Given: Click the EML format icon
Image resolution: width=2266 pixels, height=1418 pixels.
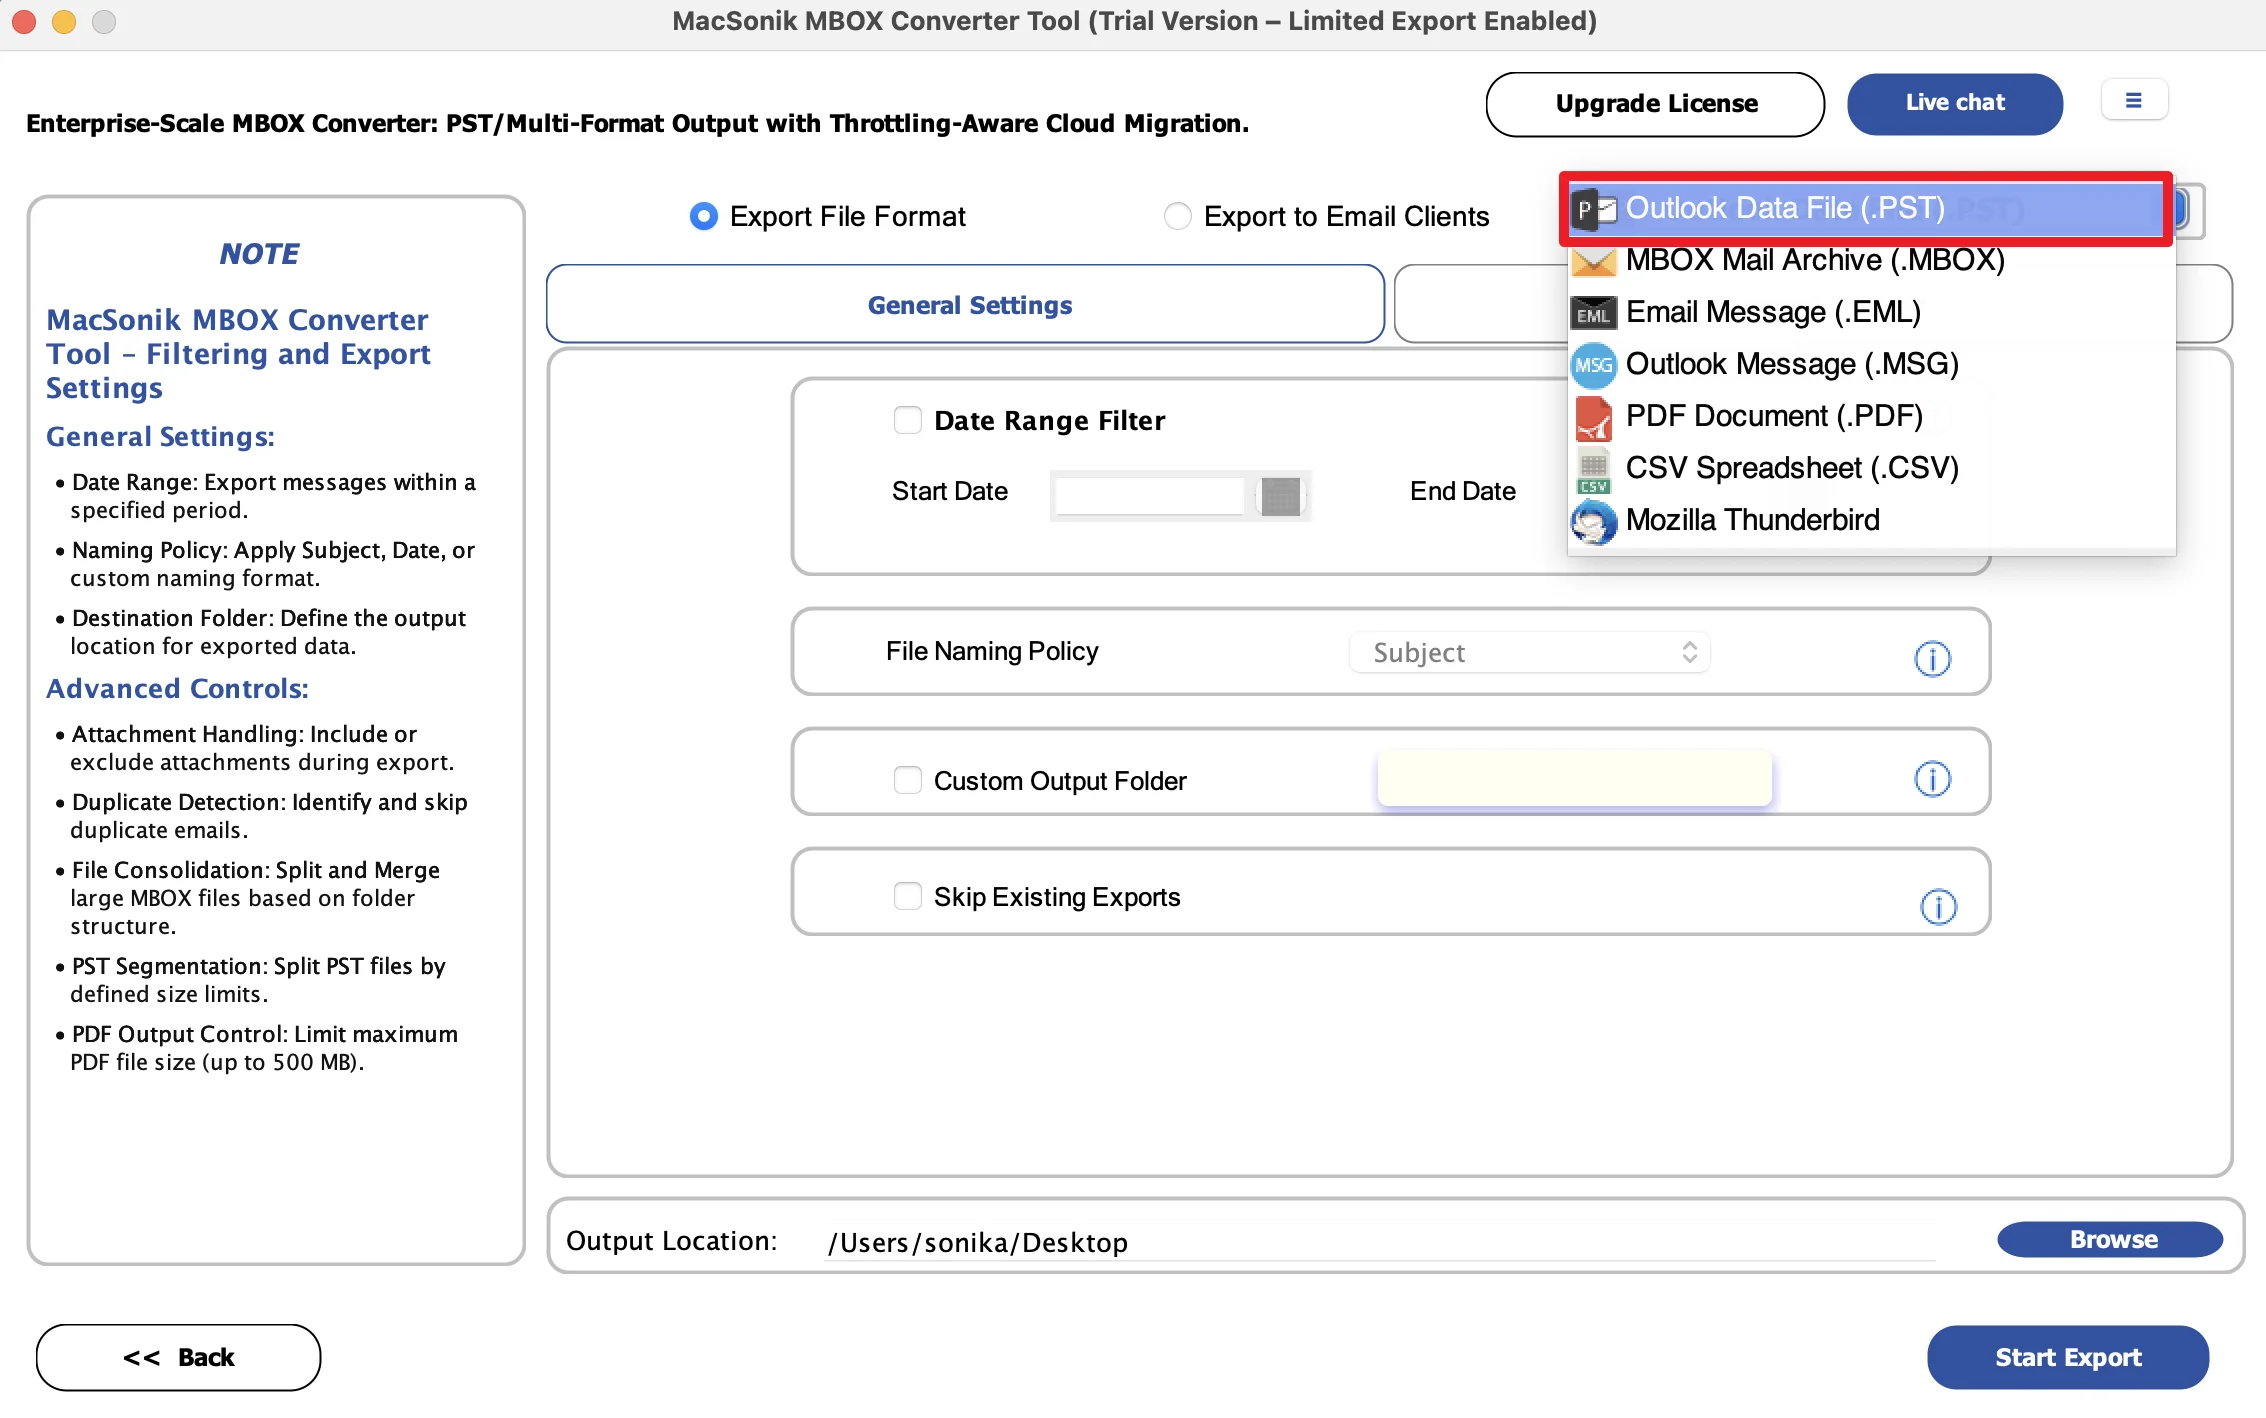Looking at the screenshot, I should point(1593,313).
